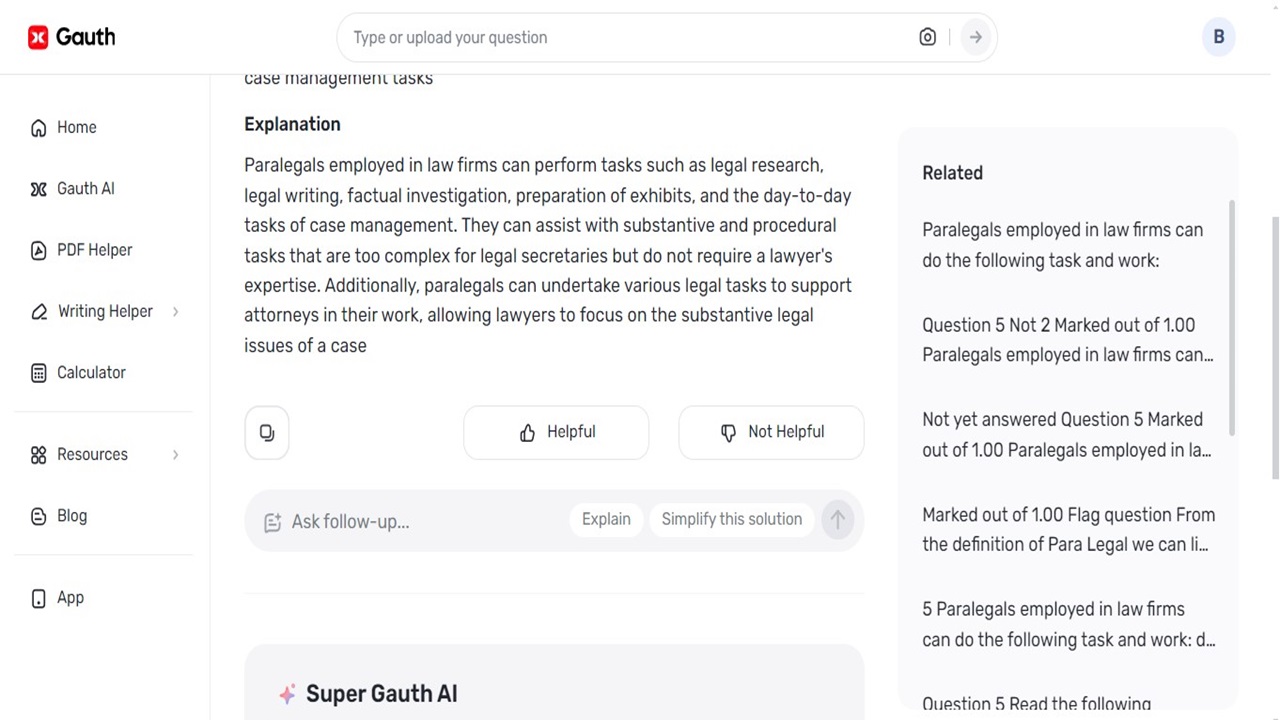Toggle the Super Gauth AI sparkle icon
This screenshot has height=720, width=1280.
(x=287, y=694)
